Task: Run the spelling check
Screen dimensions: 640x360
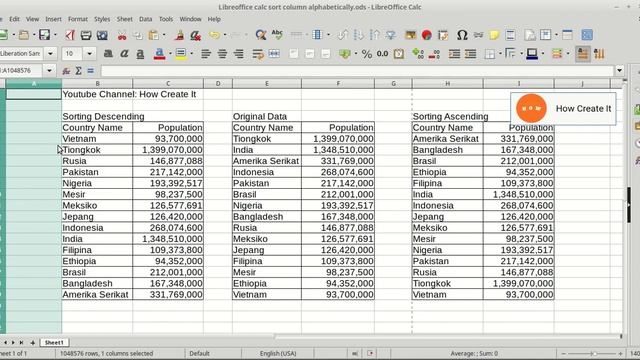Action: click(277, 35)
